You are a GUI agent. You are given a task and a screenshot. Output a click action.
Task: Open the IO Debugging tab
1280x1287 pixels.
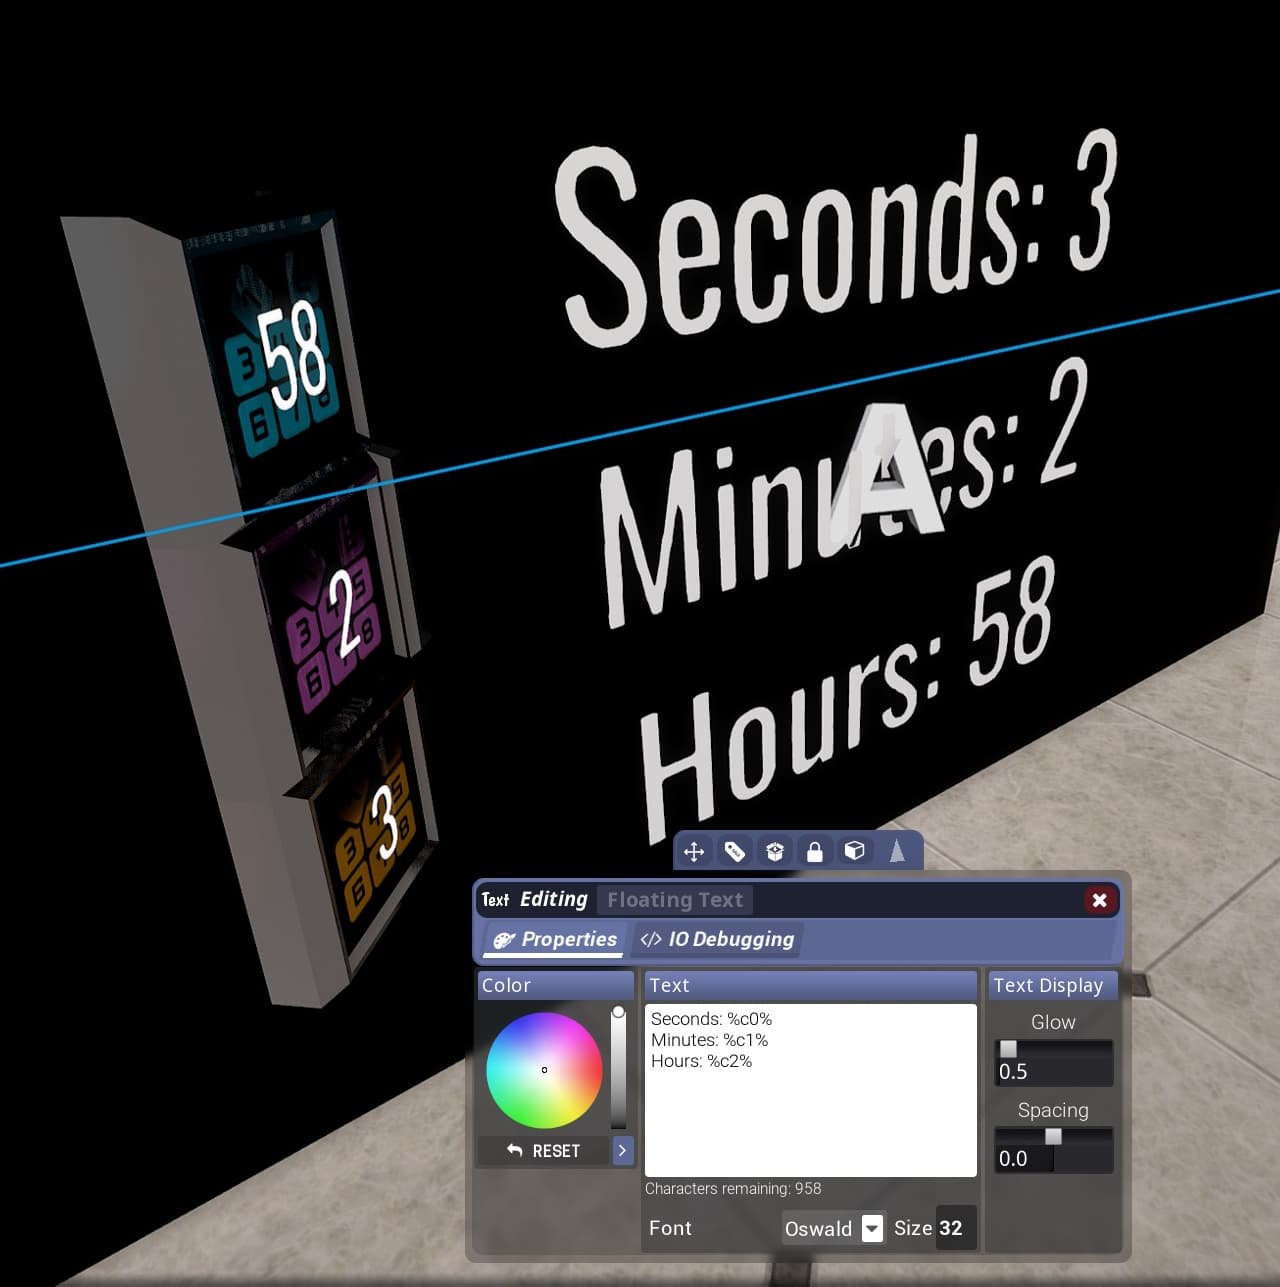pos(717,940)
